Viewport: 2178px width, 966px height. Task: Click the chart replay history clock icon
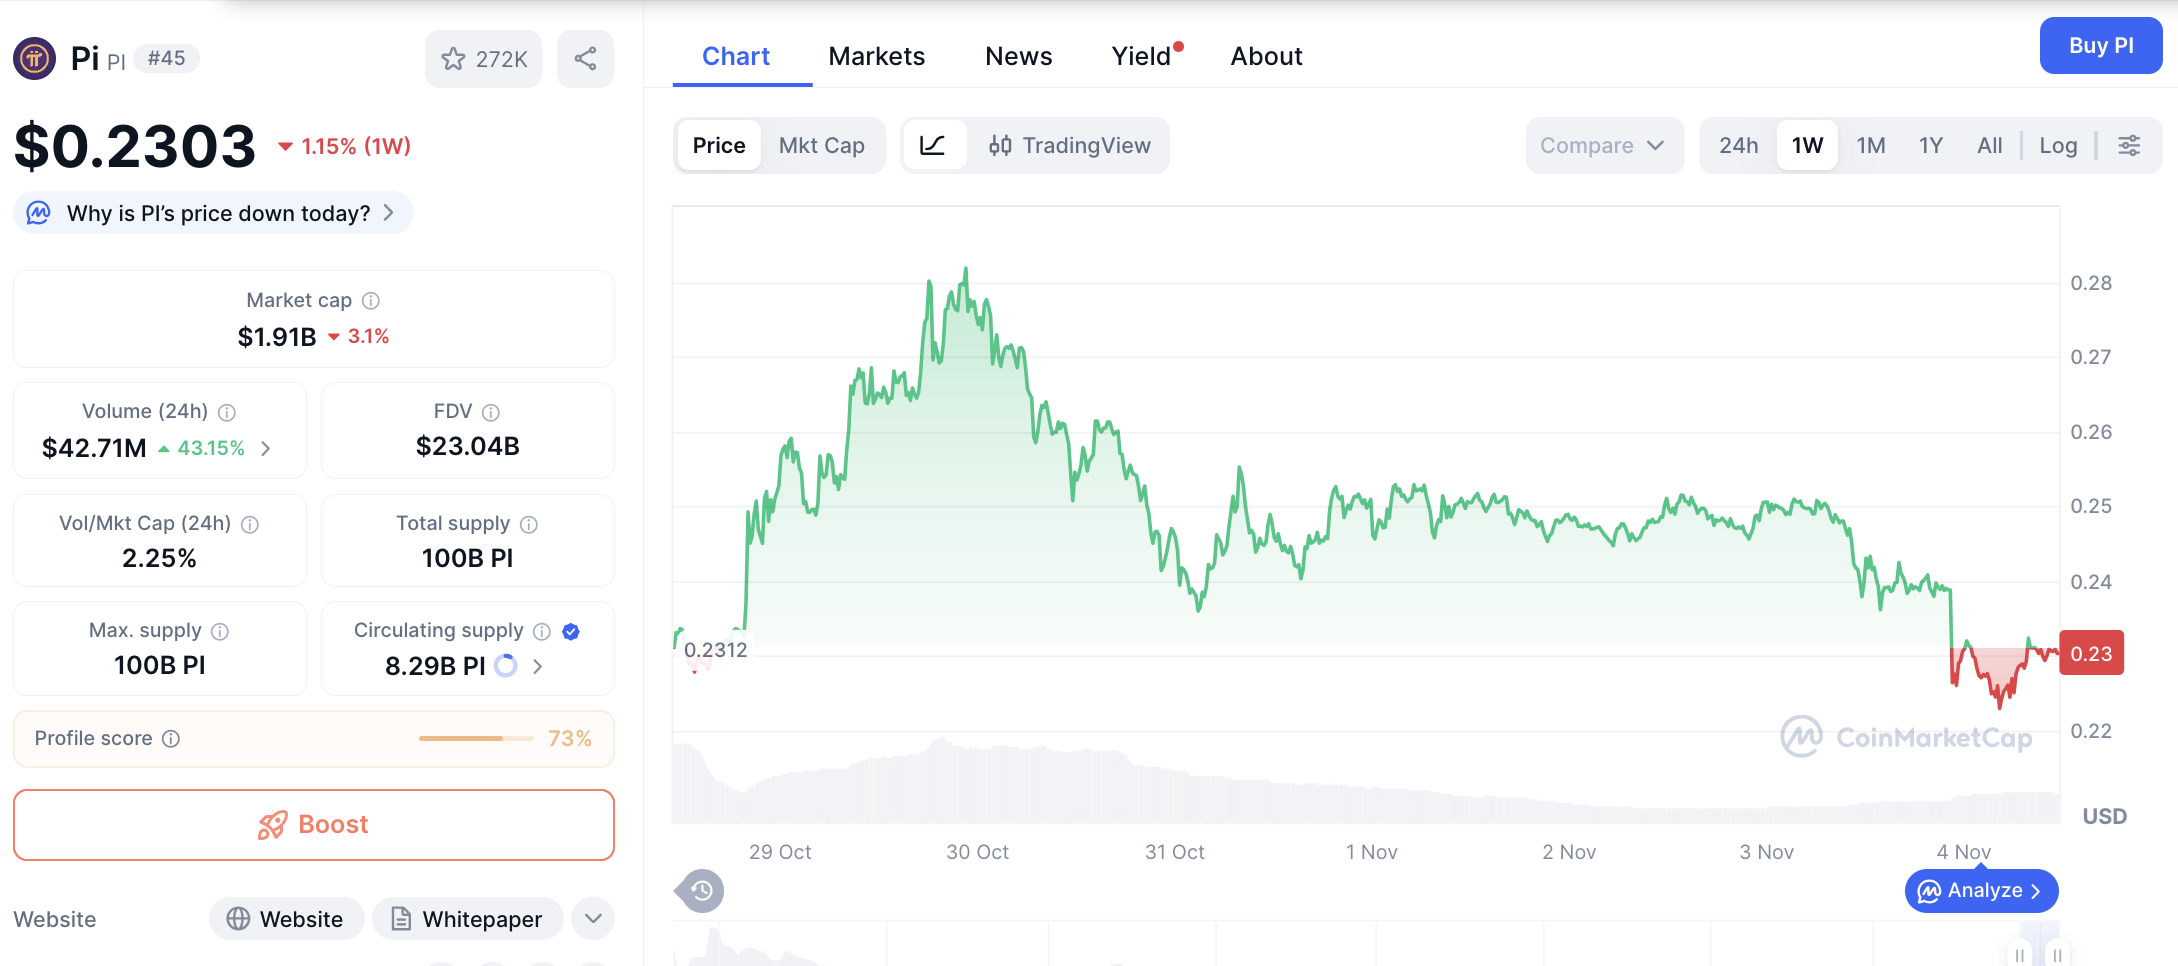(699, 890)
